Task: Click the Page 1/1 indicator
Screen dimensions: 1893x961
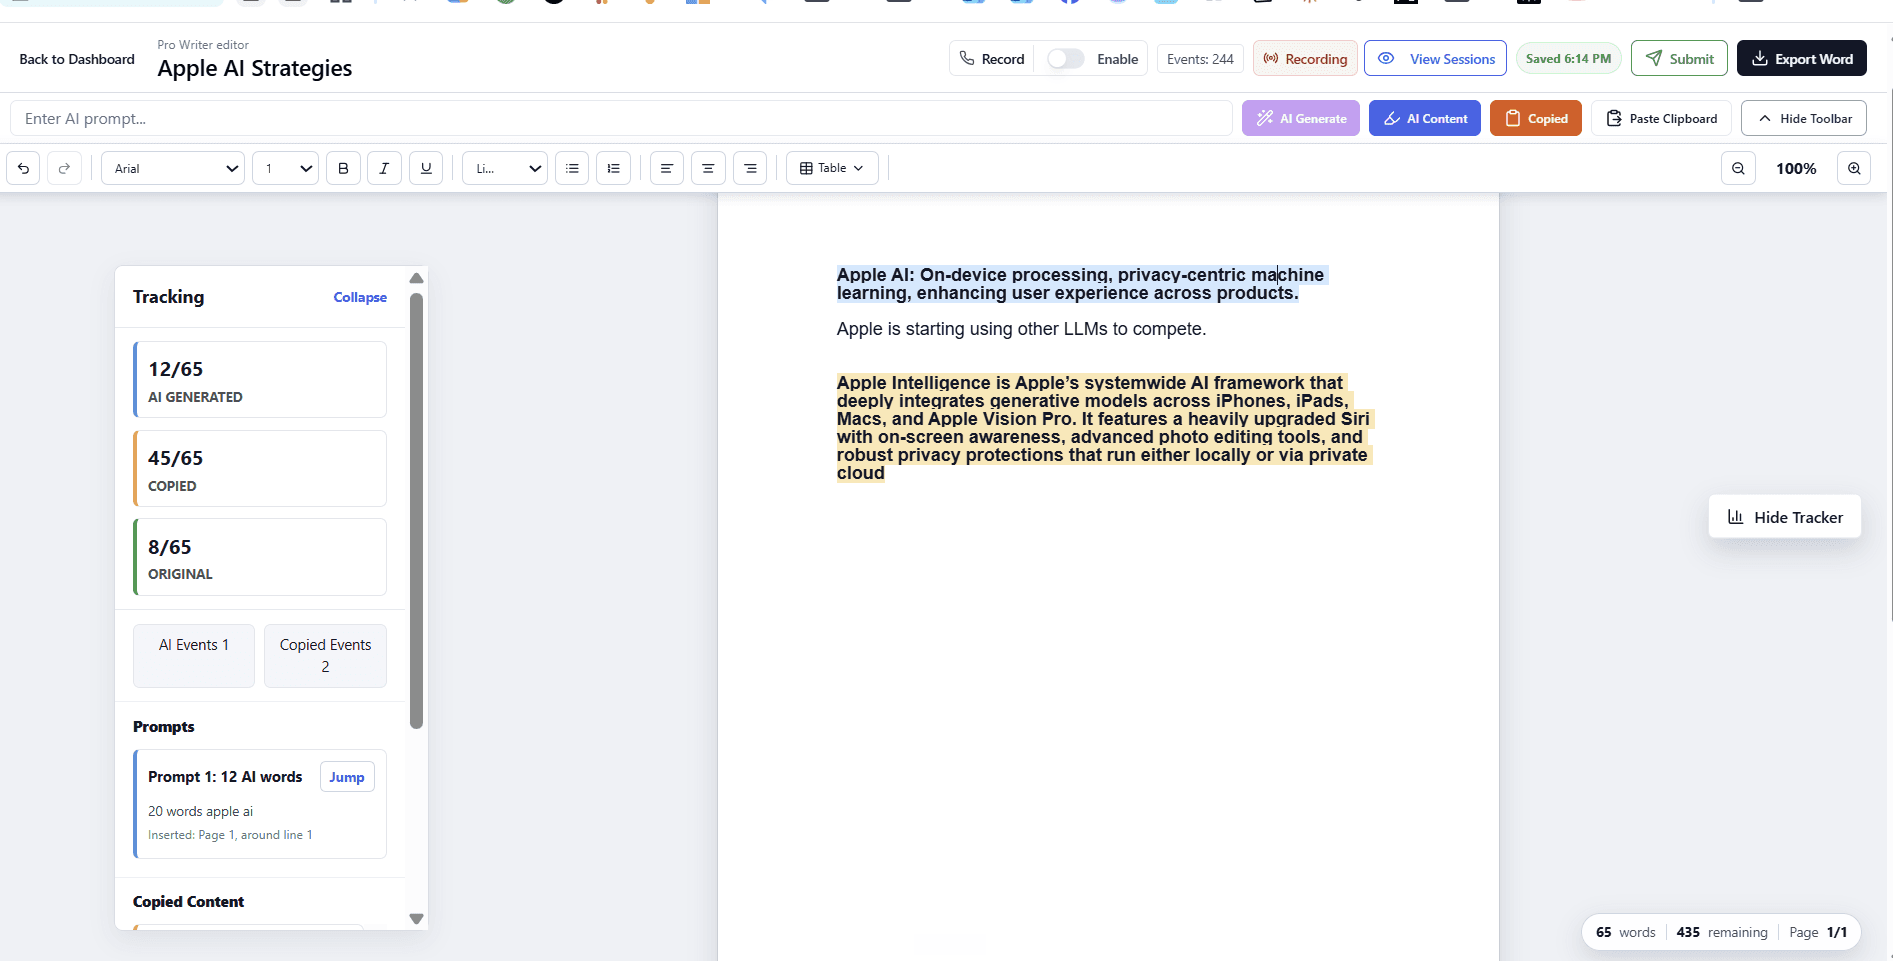Action: 1818,932
